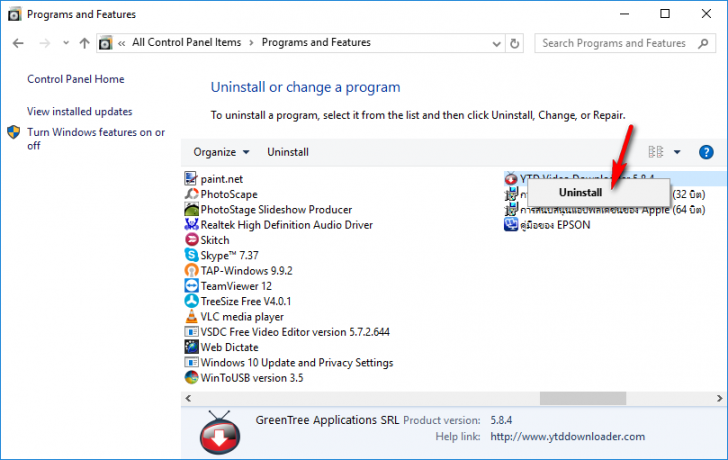The width and height of the screenshot is (728, 460).
Task: Select PhotoStage Slideshow Producer text
Action: [276, 209]
